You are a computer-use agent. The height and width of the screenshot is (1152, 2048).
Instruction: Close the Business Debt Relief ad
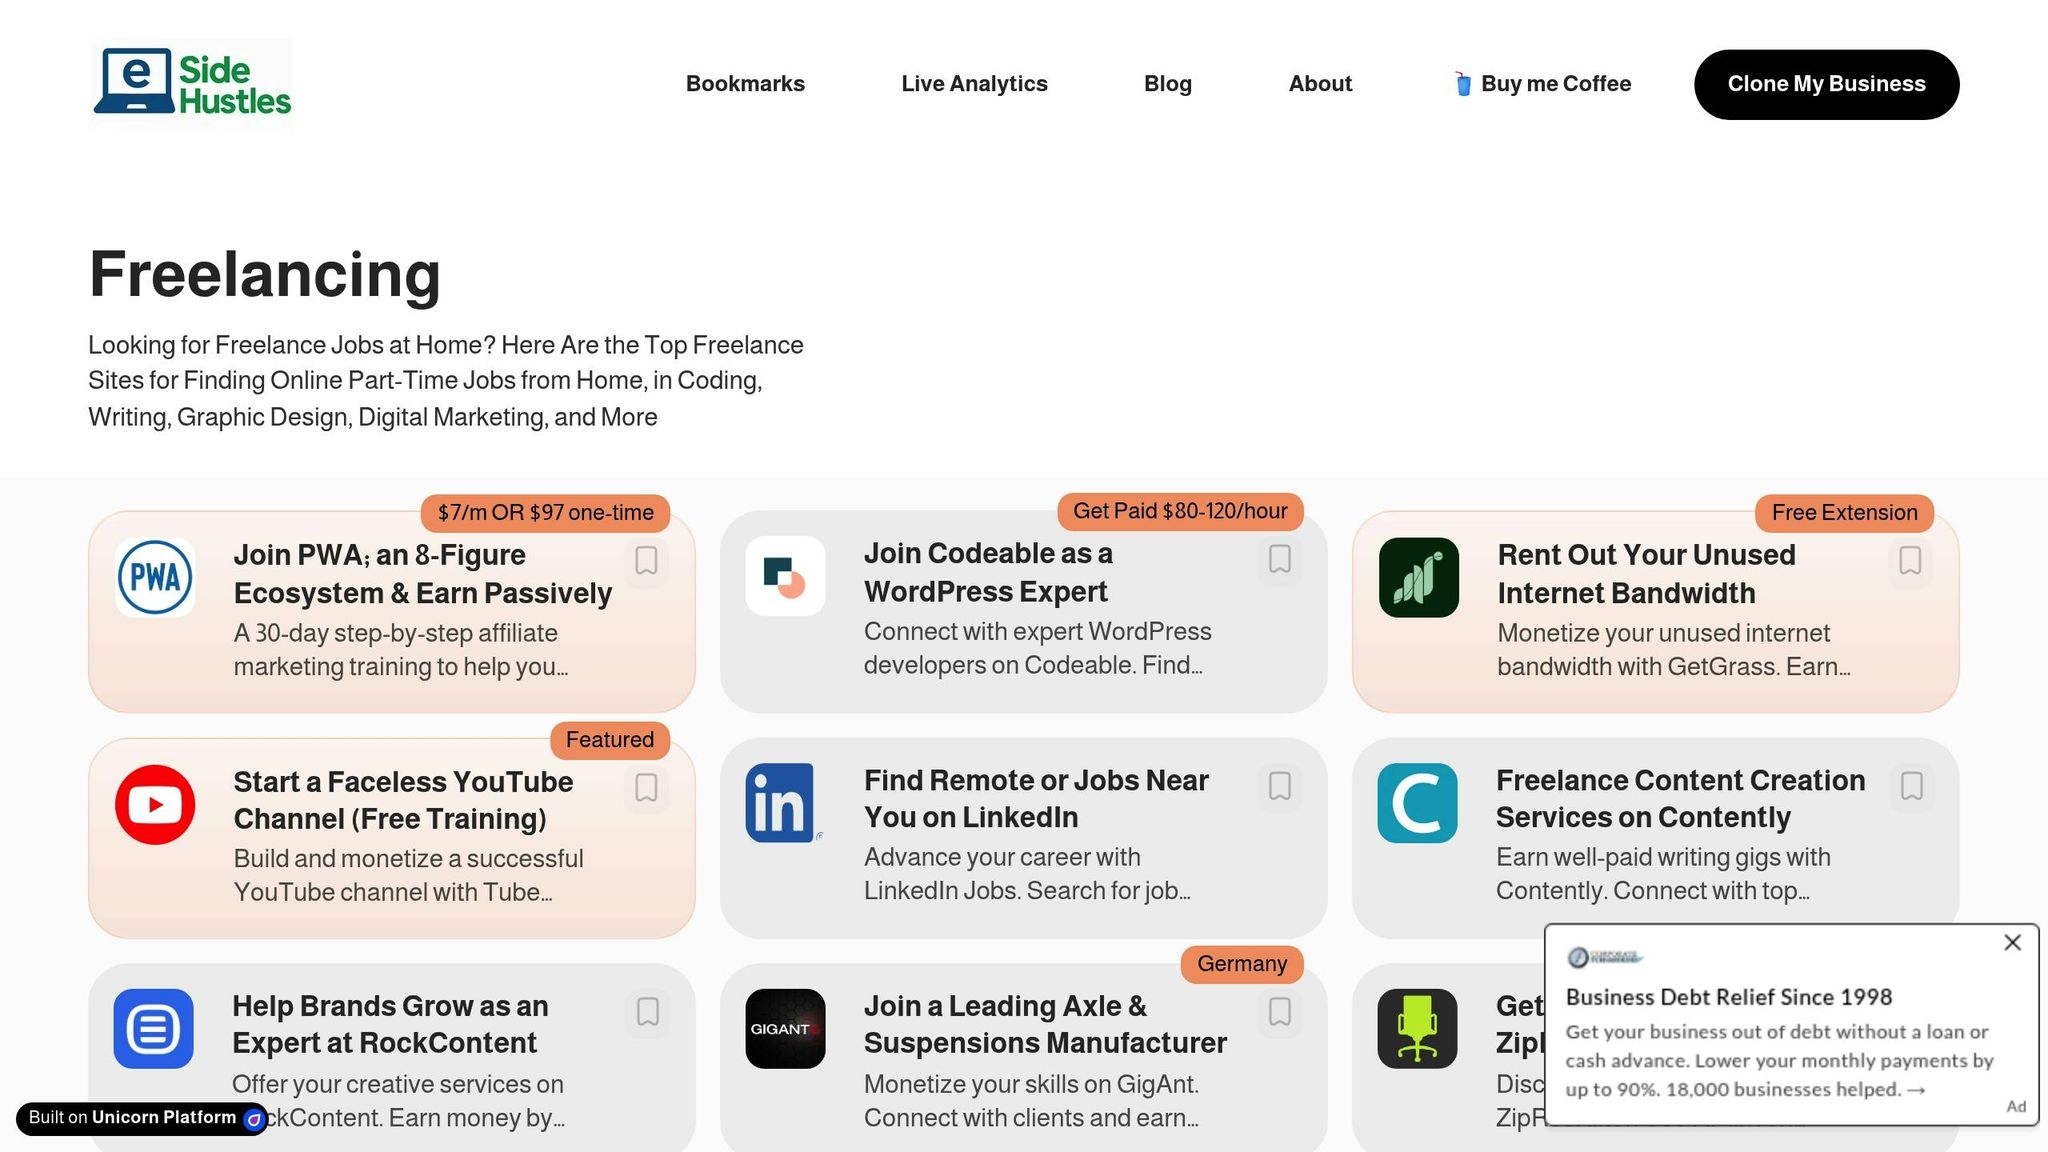(2013, 943)
